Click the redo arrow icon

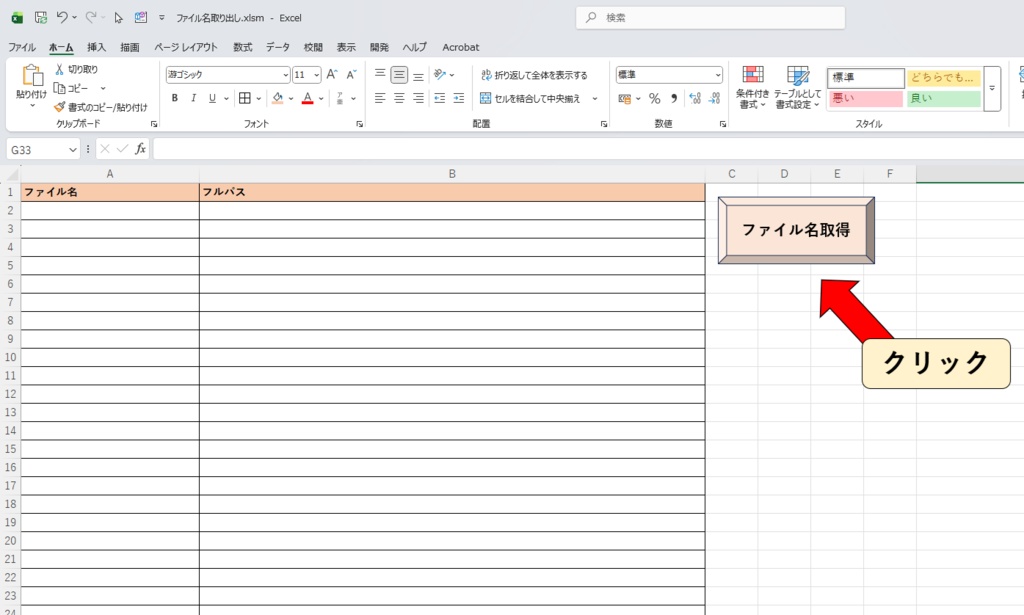point(91,18)
